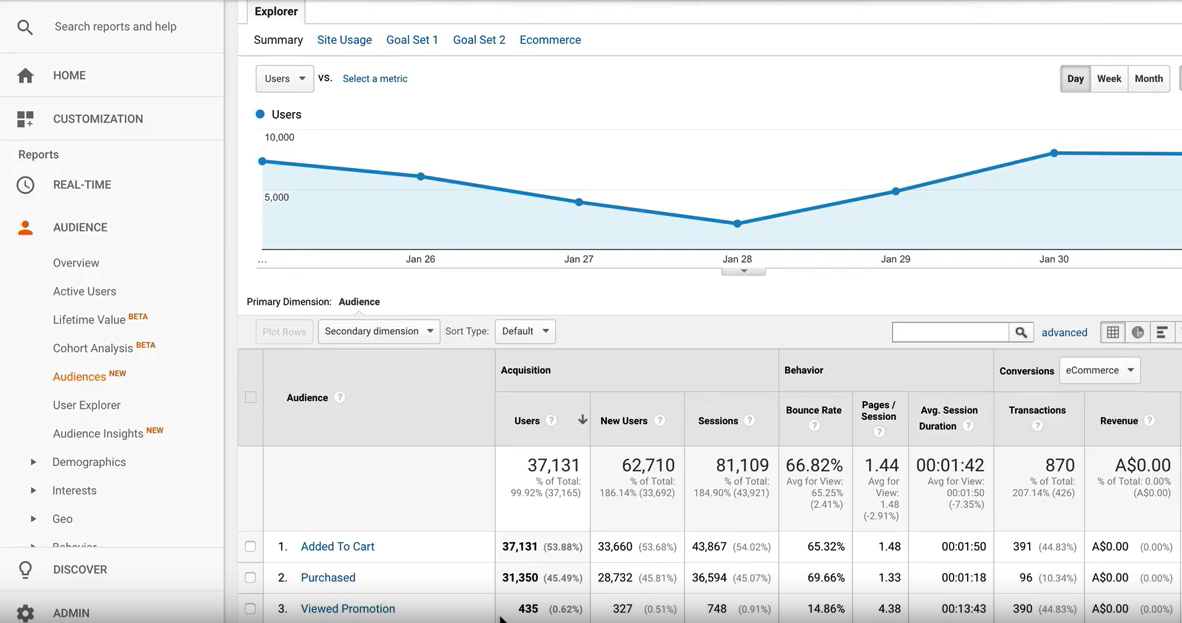
Task: Click the Discover lightbulb icon
Action: [x=25, y=569]
